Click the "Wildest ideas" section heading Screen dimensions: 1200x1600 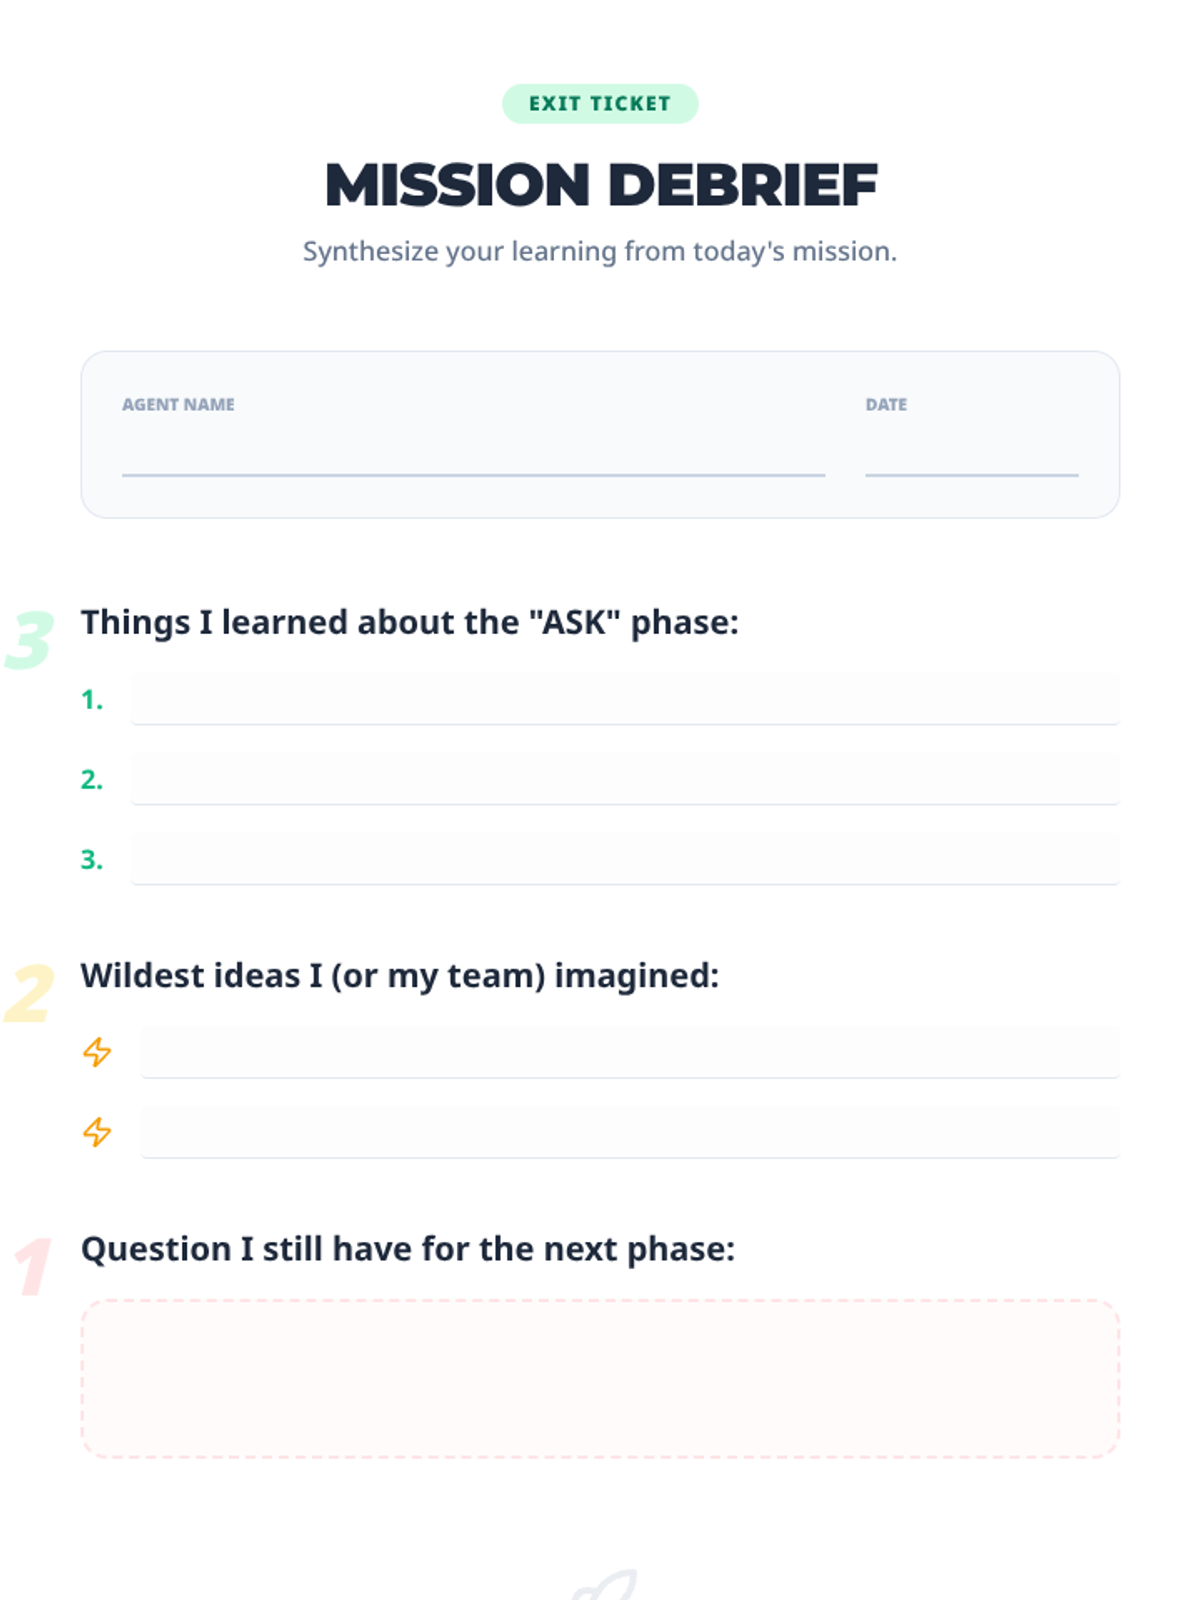[400, 975]
